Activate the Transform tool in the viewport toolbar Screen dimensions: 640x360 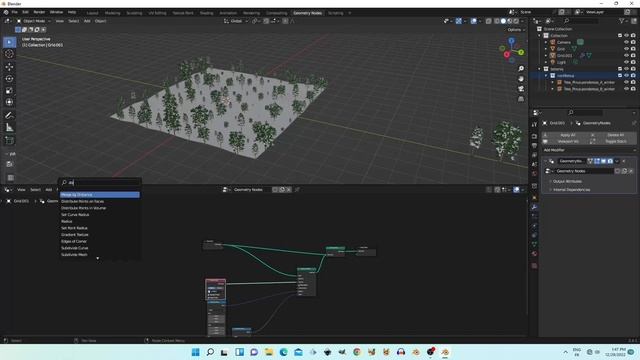pos(9,102)
